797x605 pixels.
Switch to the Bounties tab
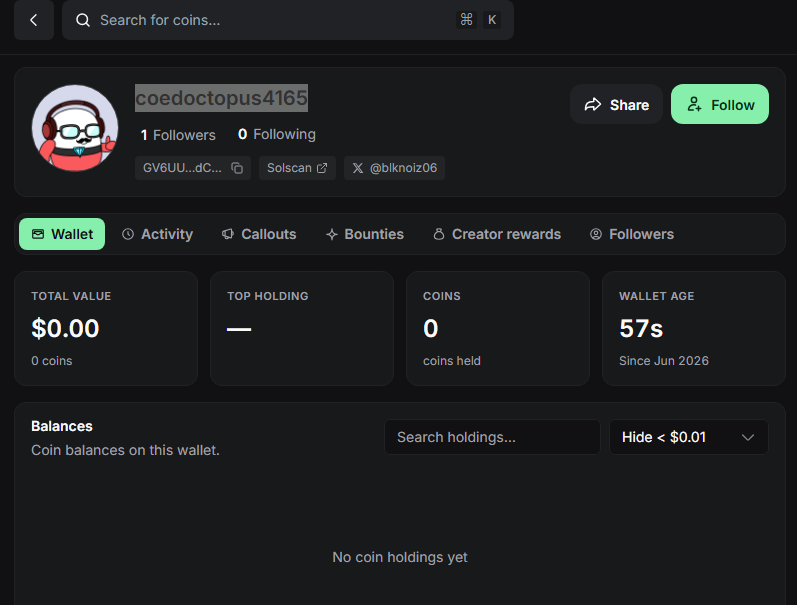[x=365, y=234]
